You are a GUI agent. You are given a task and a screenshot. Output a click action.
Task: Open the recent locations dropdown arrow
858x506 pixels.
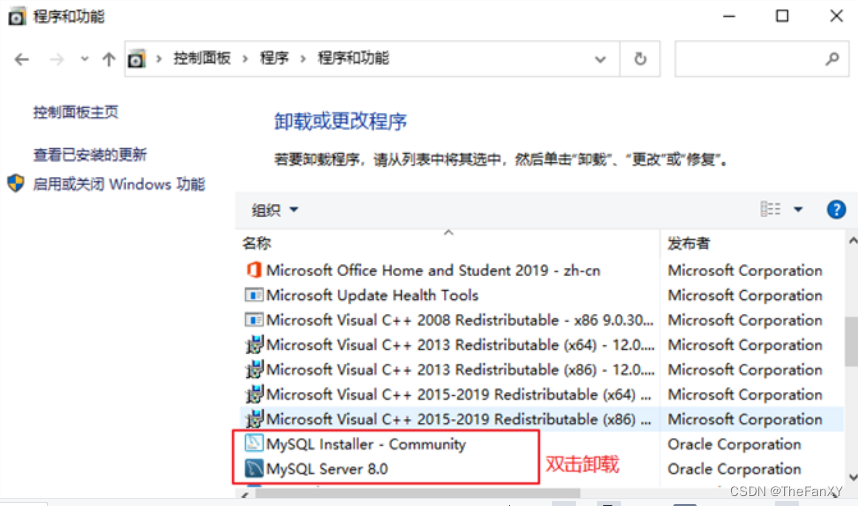84,59
